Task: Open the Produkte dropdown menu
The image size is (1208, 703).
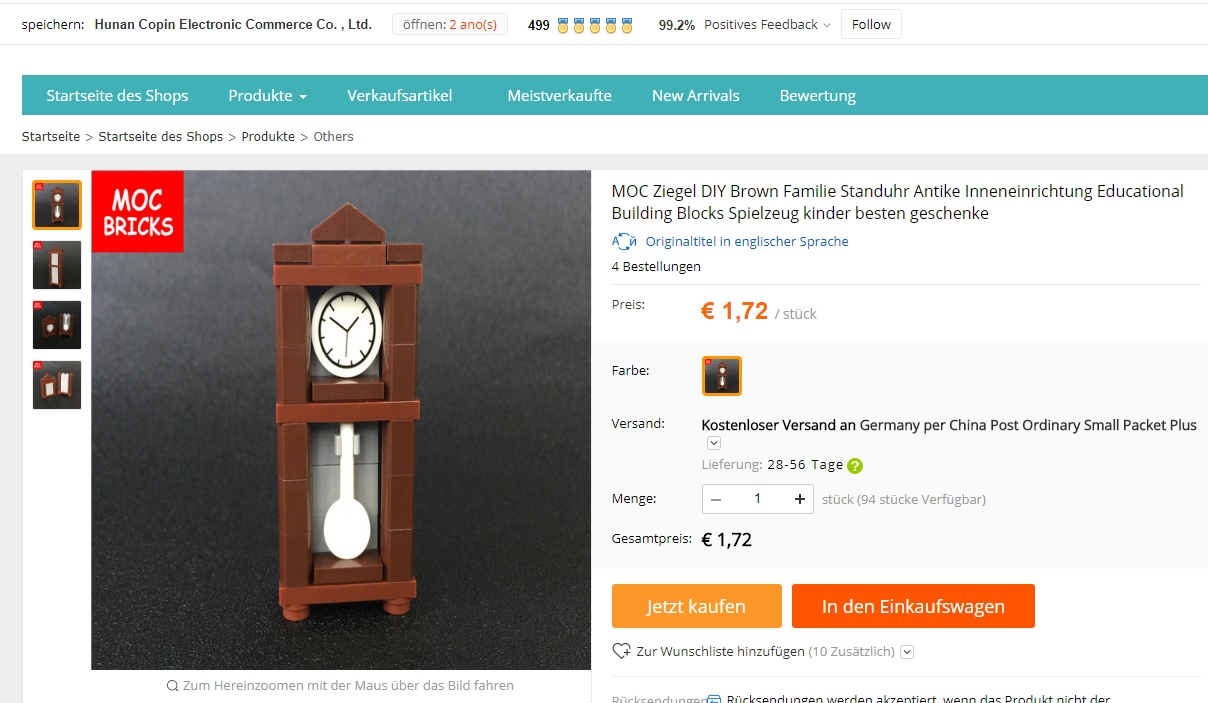Action: (267, 96)
